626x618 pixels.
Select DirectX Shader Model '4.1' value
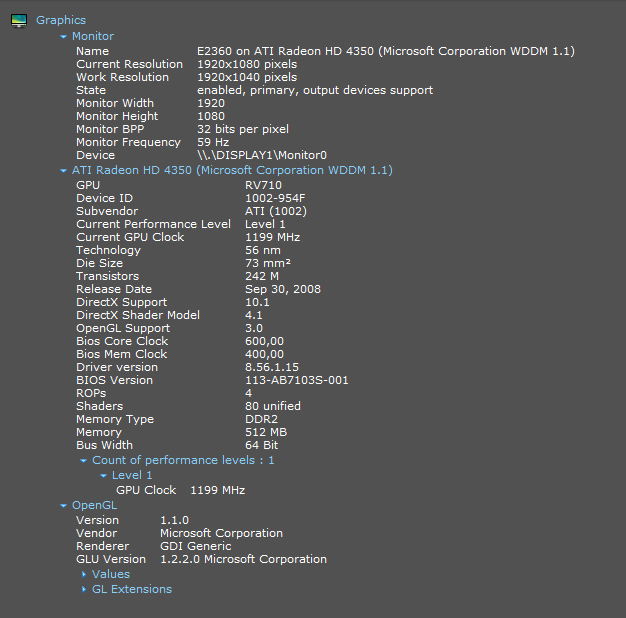(254, 315)
